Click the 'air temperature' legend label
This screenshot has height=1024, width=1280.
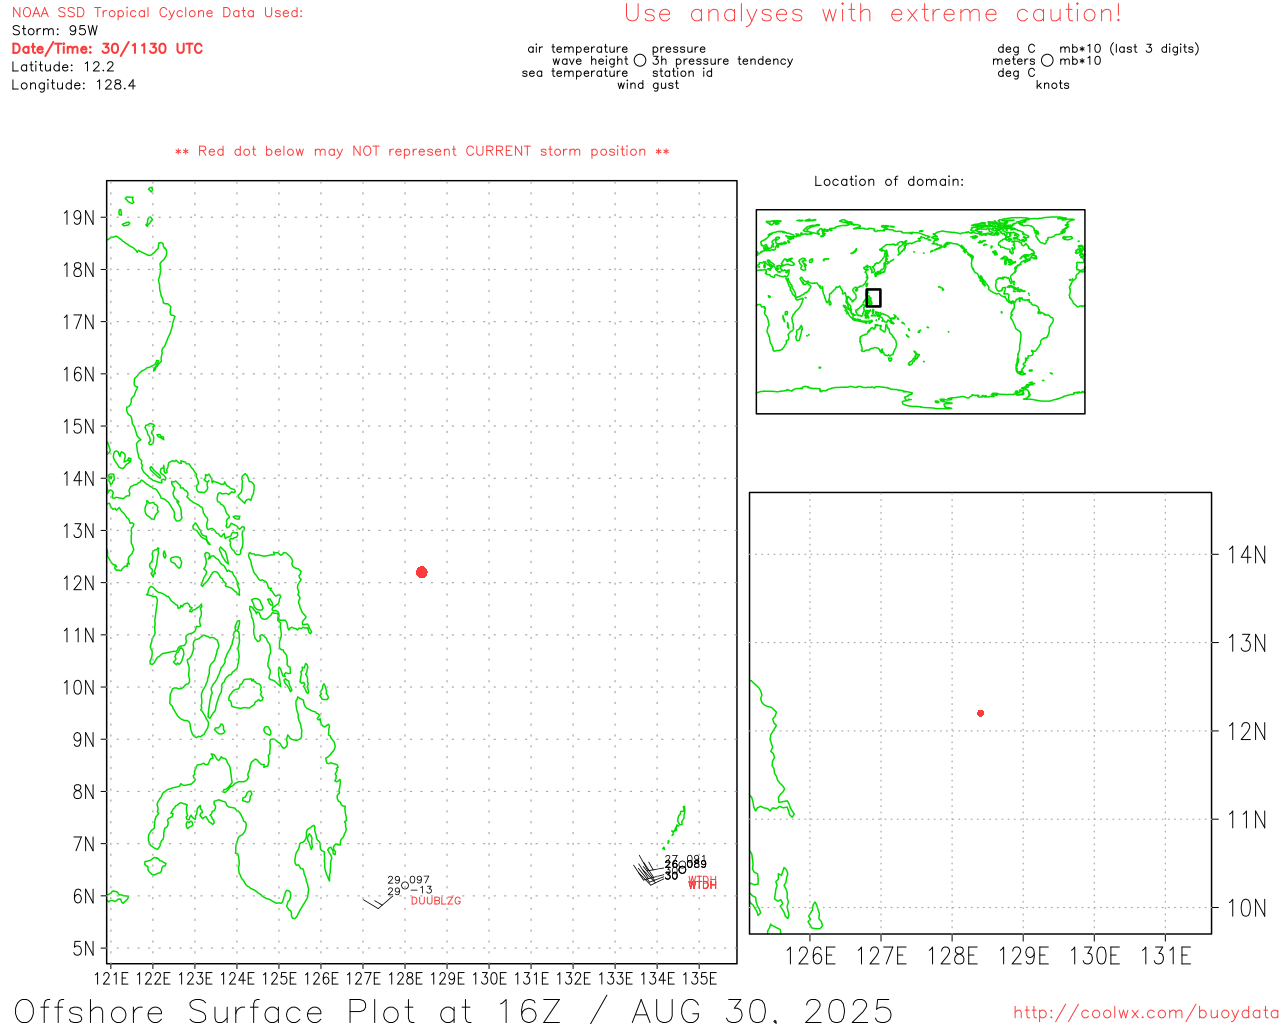point(578,49)
